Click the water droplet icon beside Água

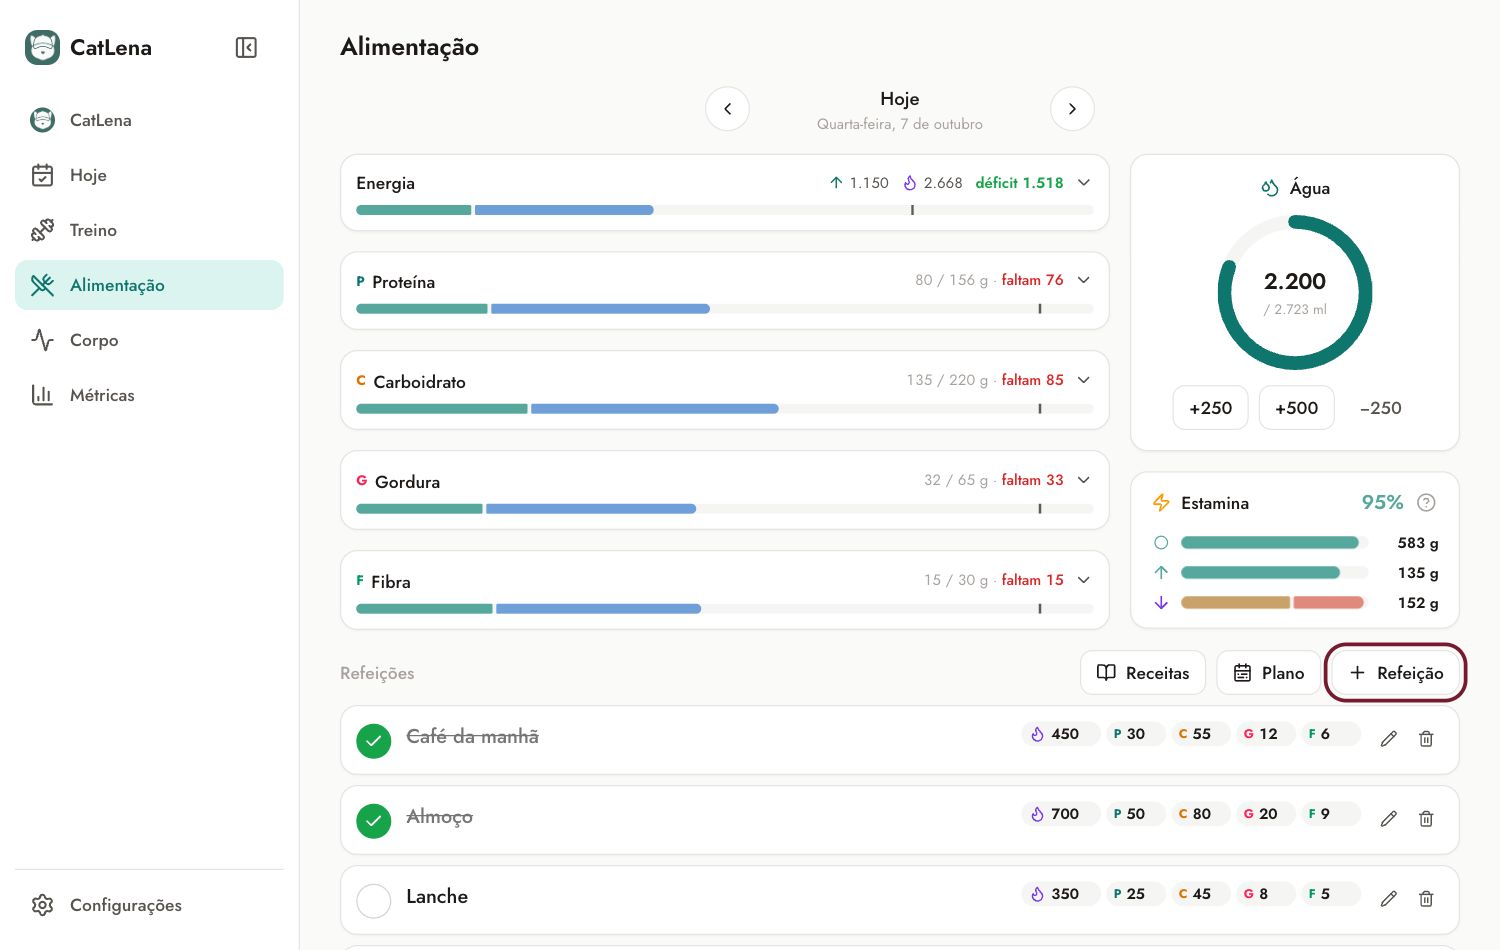[x=1270, y=188]
